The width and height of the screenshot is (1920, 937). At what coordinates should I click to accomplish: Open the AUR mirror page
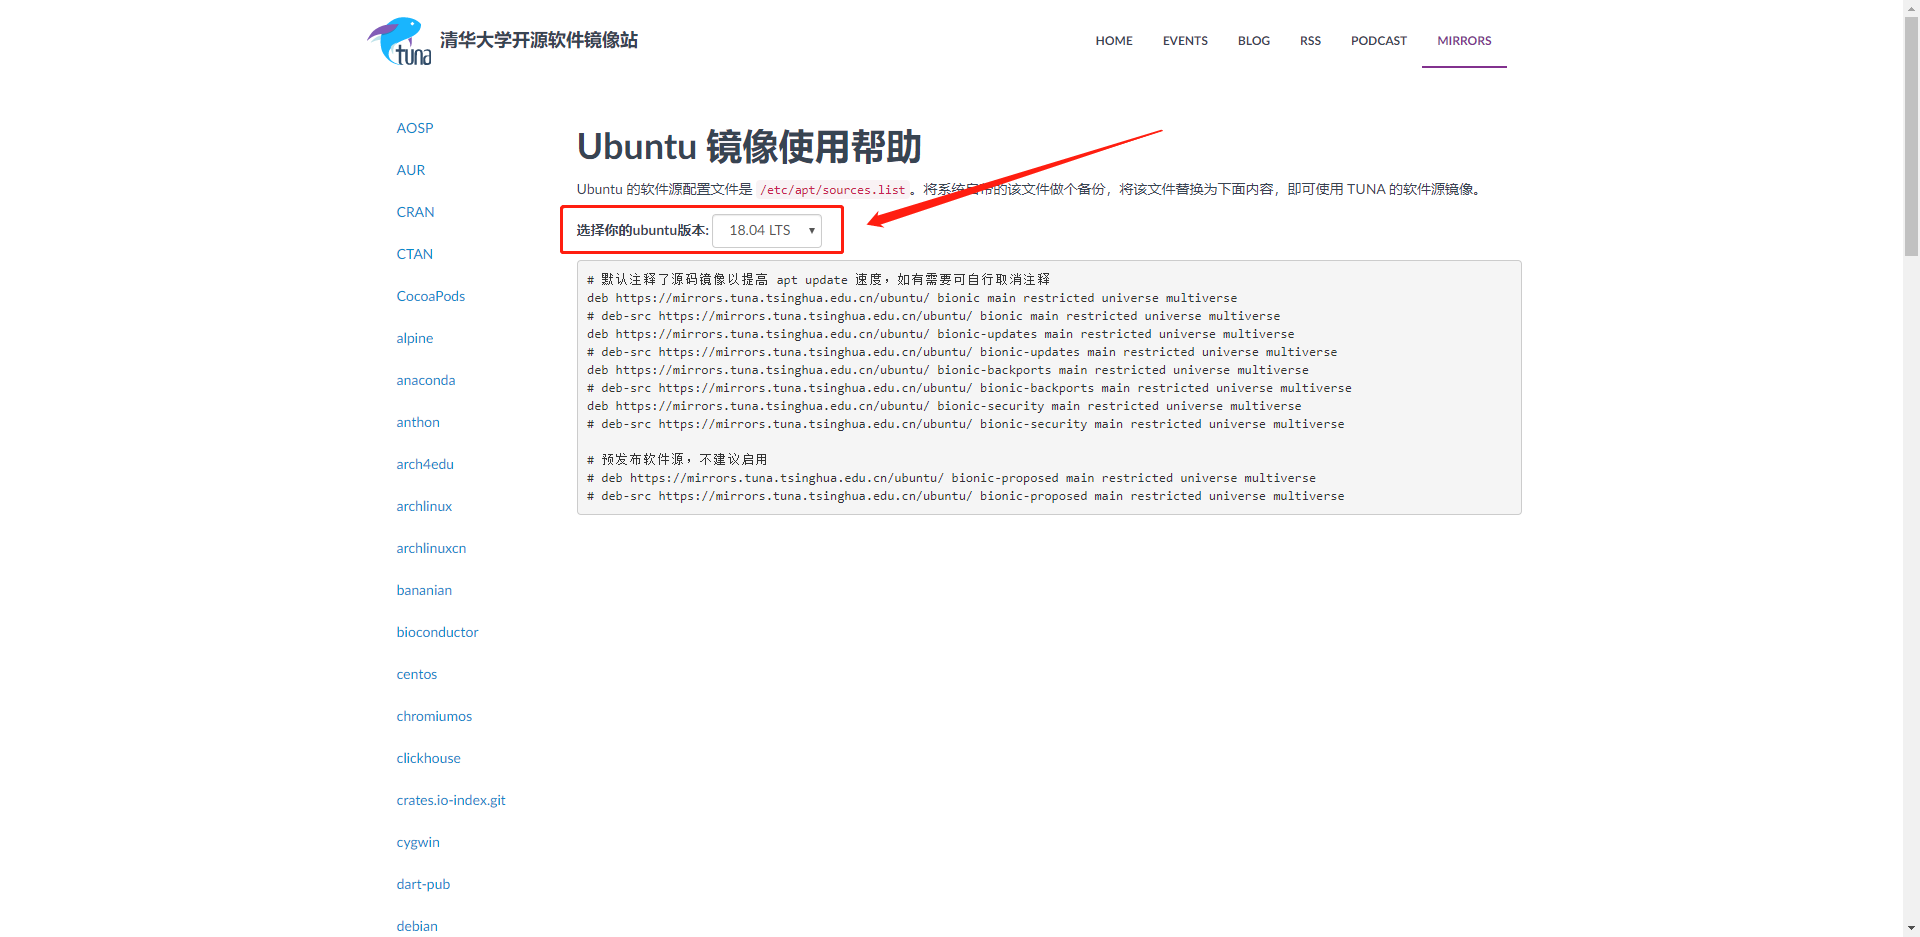coord(410,170)
